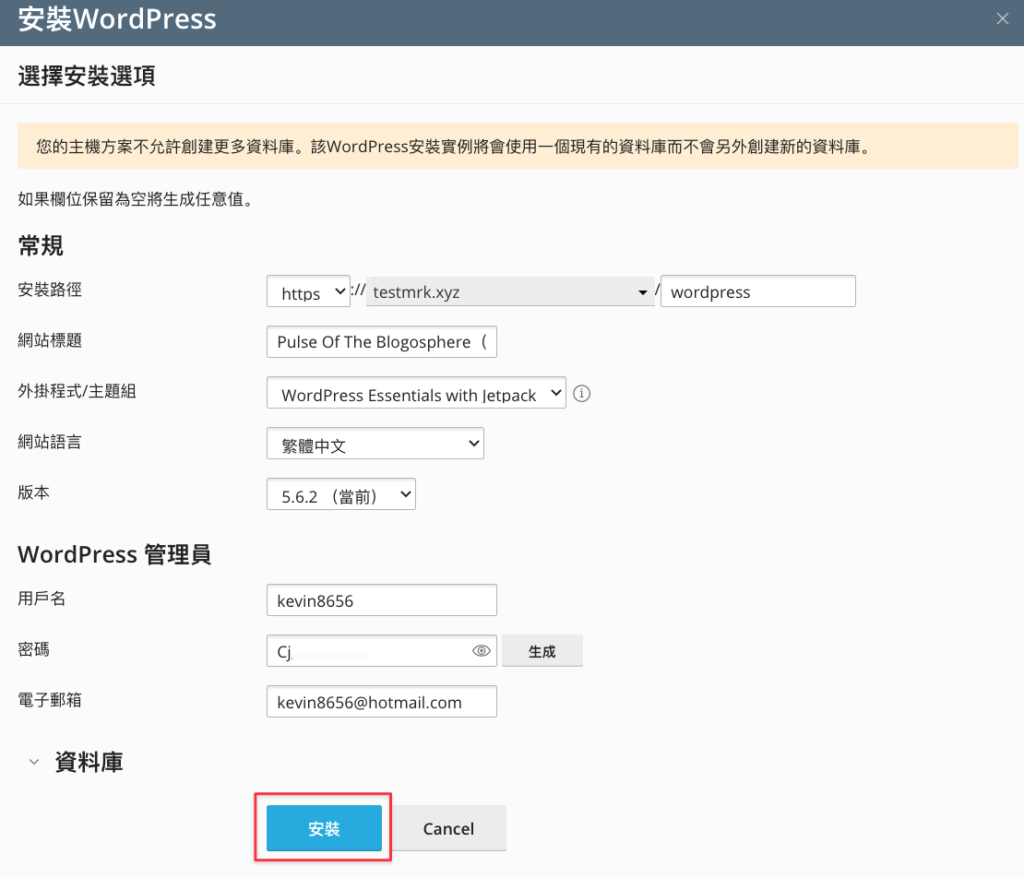Open the testmrk.xyz domain dropdown
The width and height of the screenshot is (1024, 878).
pyautogui.click(x=510, y=291)
